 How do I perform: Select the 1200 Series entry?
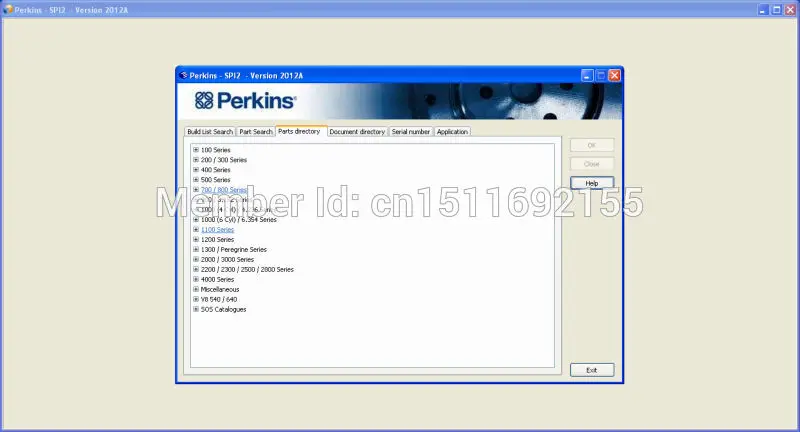tap(217, 239)
